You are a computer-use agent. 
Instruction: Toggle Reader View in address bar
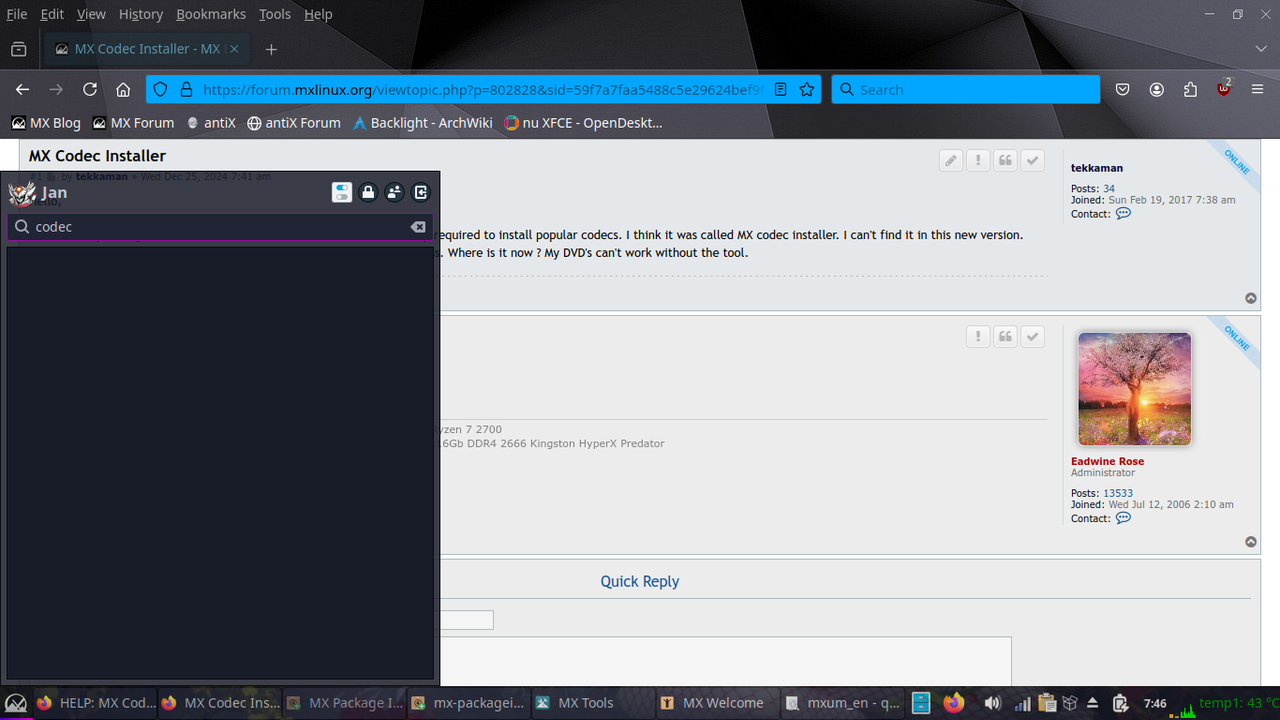click(781, 89)
